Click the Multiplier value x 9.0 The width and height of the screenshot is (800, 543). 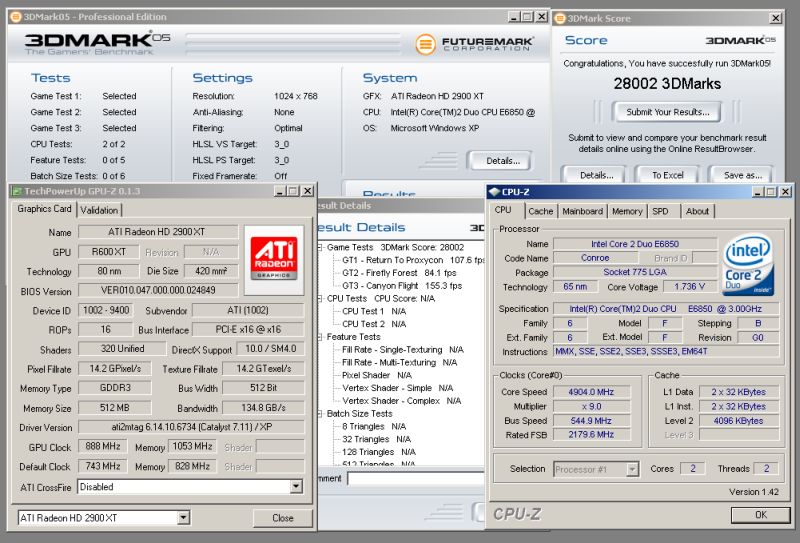[591, 407]
